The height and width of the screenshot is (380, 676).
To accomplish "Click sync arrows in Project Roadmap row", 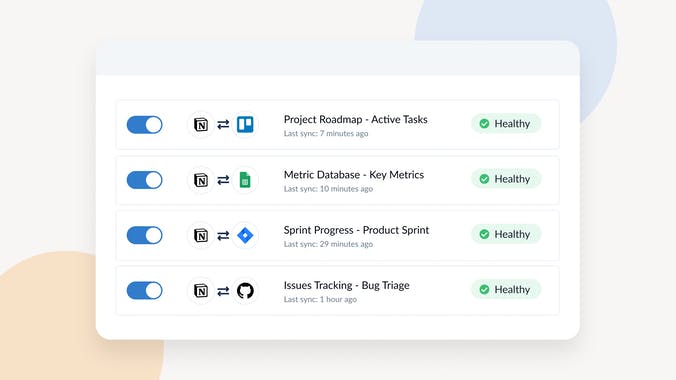I will [223, 125].
